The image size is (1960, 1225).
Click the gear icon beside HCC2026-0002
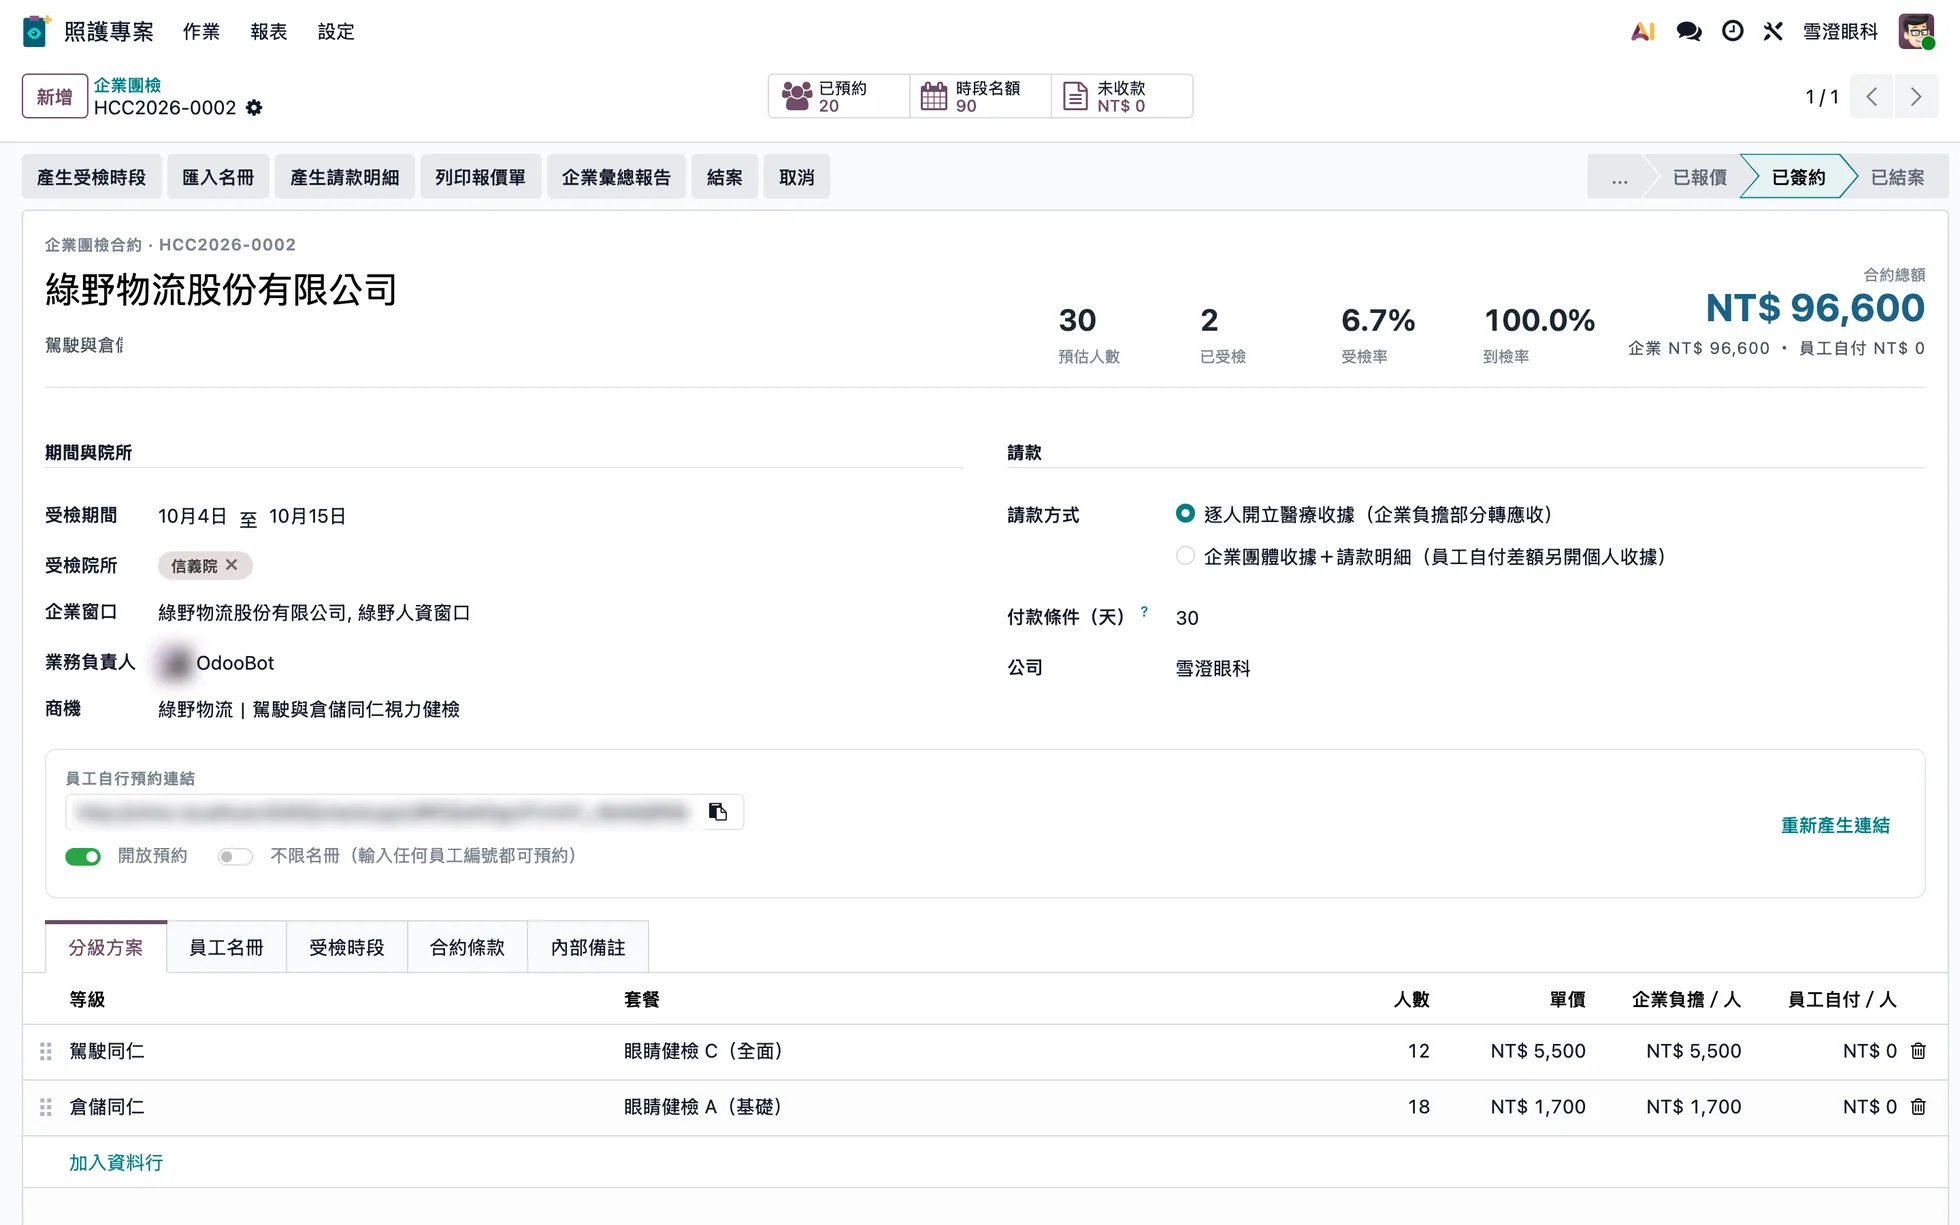pyautogui.click(x=254, y=108)
